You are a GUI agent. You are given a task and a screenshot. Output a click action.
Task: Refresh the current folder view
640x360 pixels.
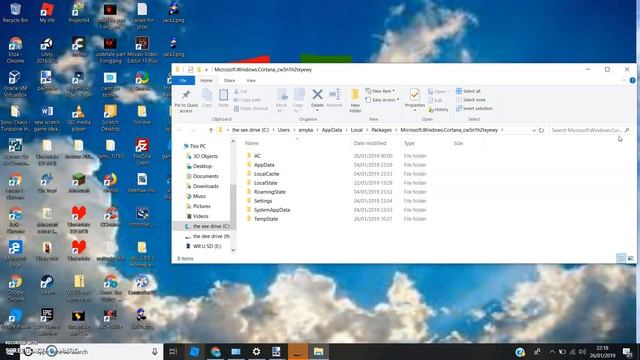point(541,130)
